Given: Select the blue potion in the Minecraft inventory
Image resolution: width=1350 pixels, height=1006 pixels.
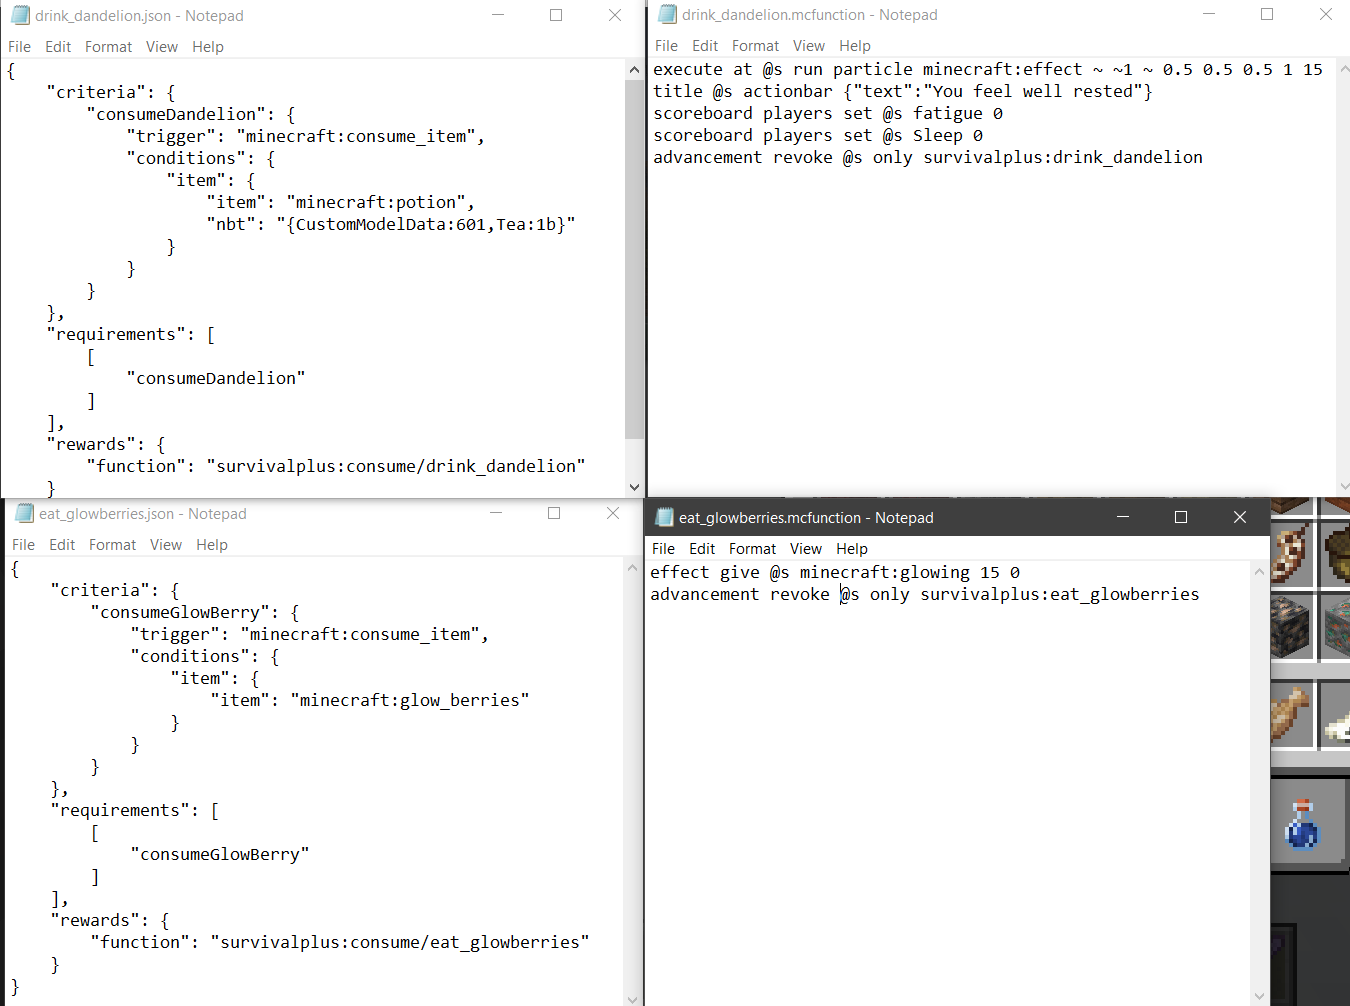Looking at the screenshot, I should pyautogui.click(x=1302, y=826).
